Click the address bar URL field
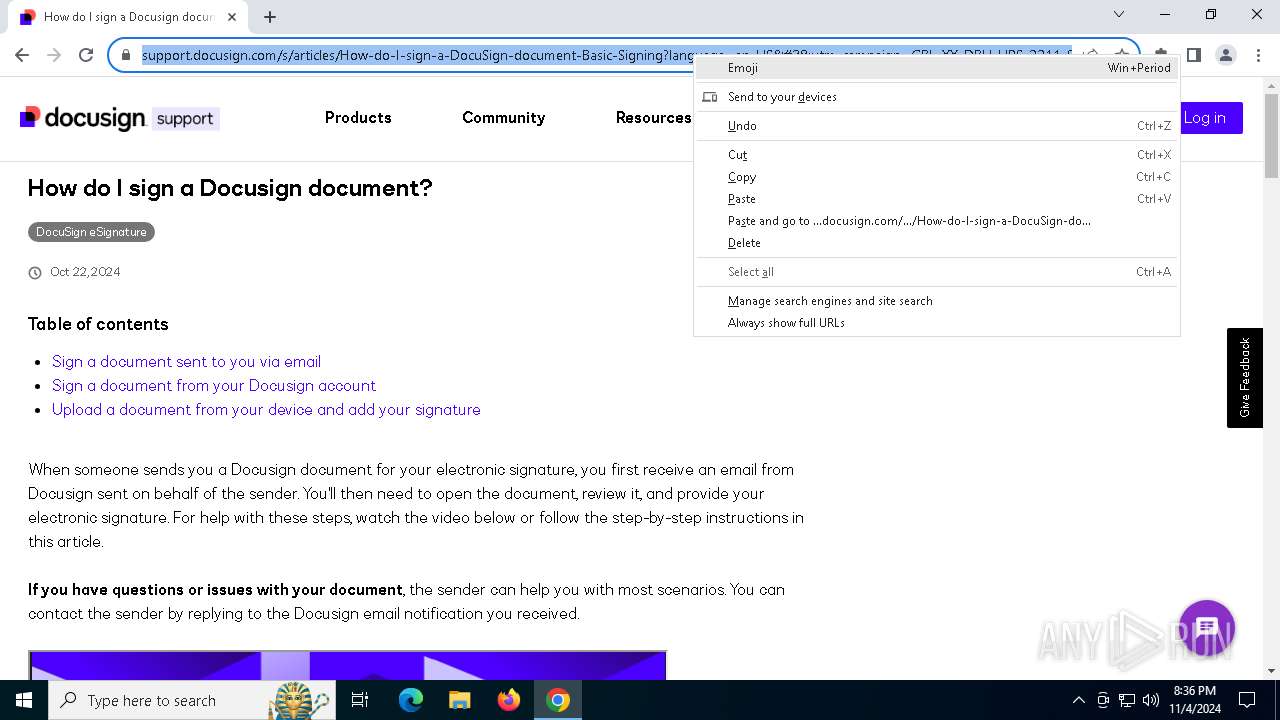This screenshot has width=1280, height=720. coord(605,55)
